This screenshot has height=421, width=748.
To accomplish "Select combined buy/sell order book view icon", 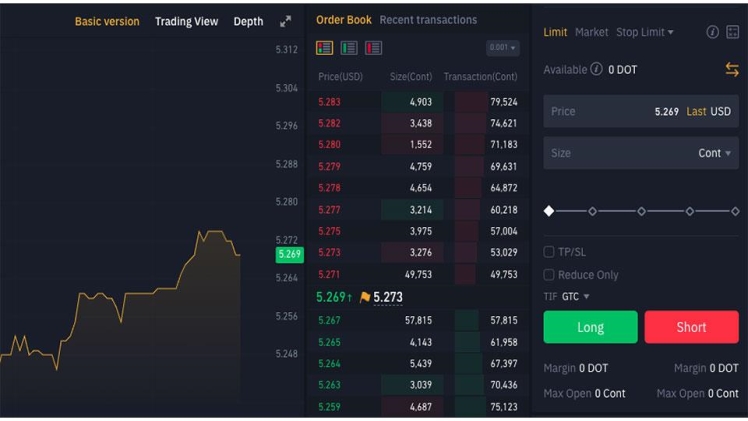I will tap(324, 48).
